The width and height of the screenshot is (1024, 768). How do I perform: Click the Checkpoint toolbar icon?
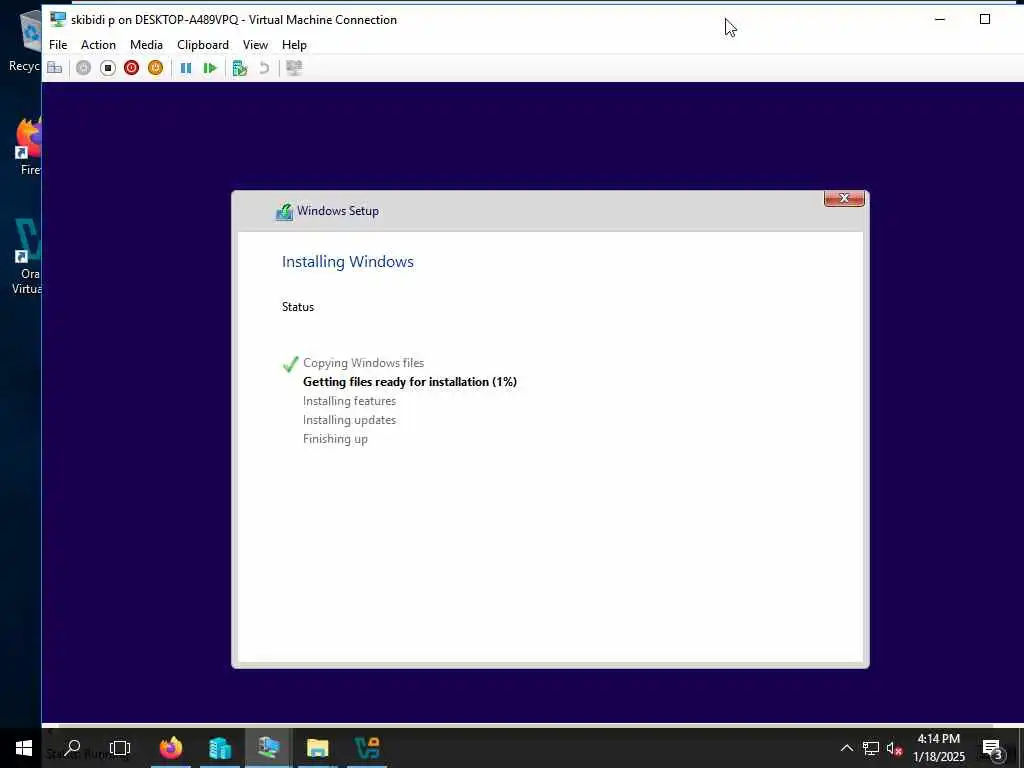coord(240,68)
